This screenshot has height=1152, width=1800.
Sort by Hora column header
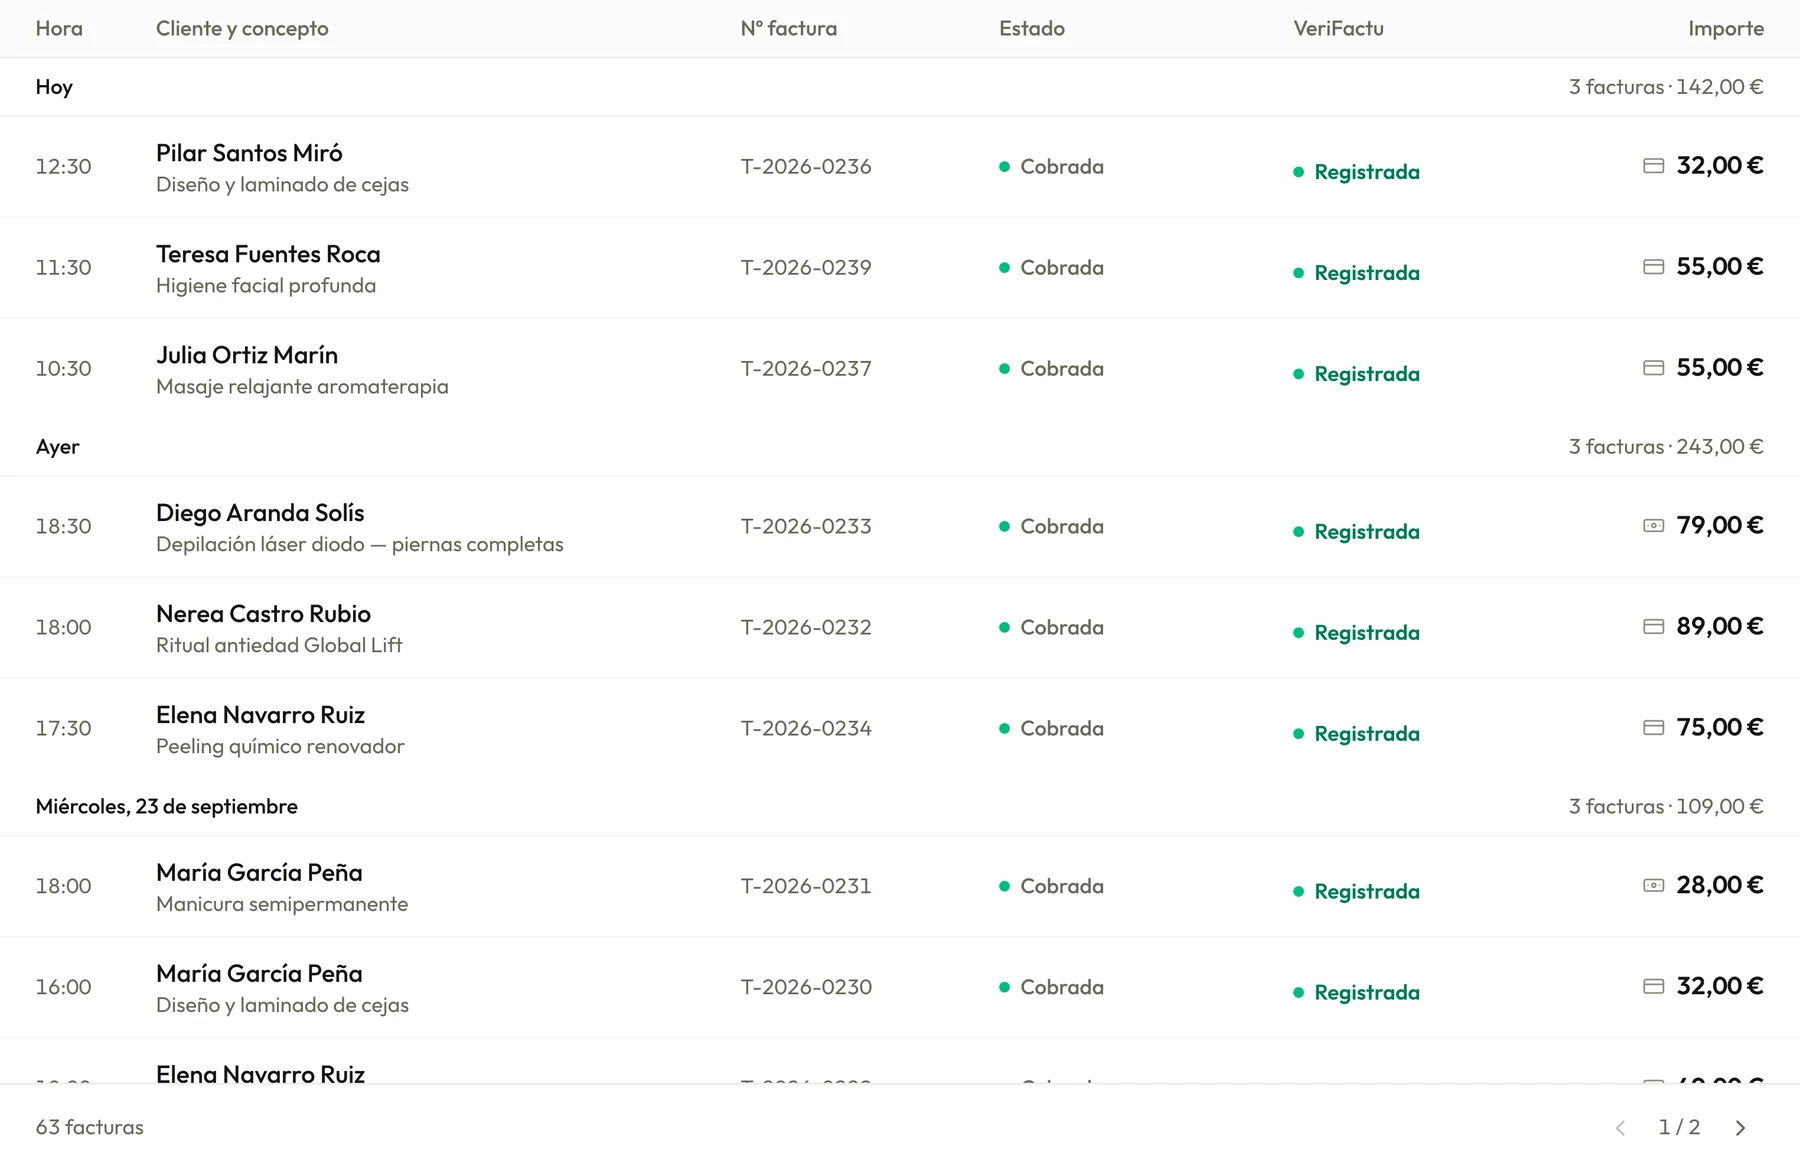click(x=59, y=29)
